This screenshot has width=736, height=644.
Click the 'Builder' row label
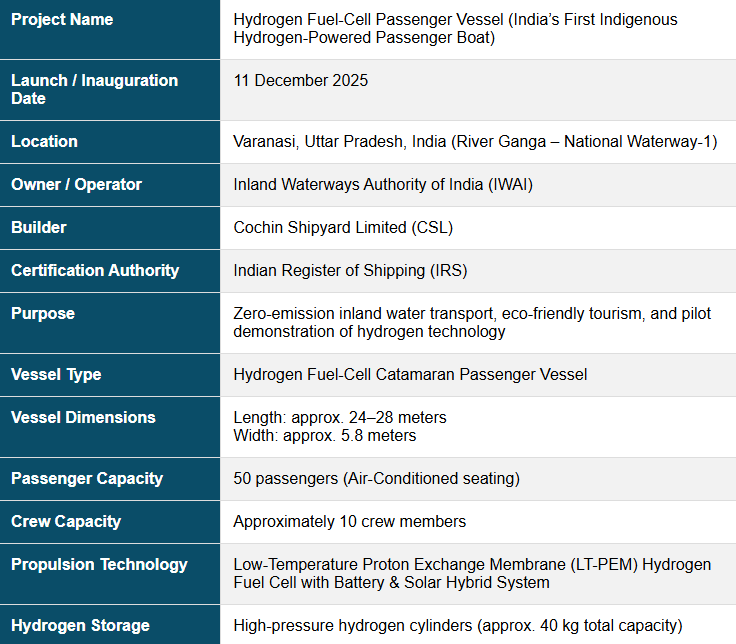(x=38, y=228)
